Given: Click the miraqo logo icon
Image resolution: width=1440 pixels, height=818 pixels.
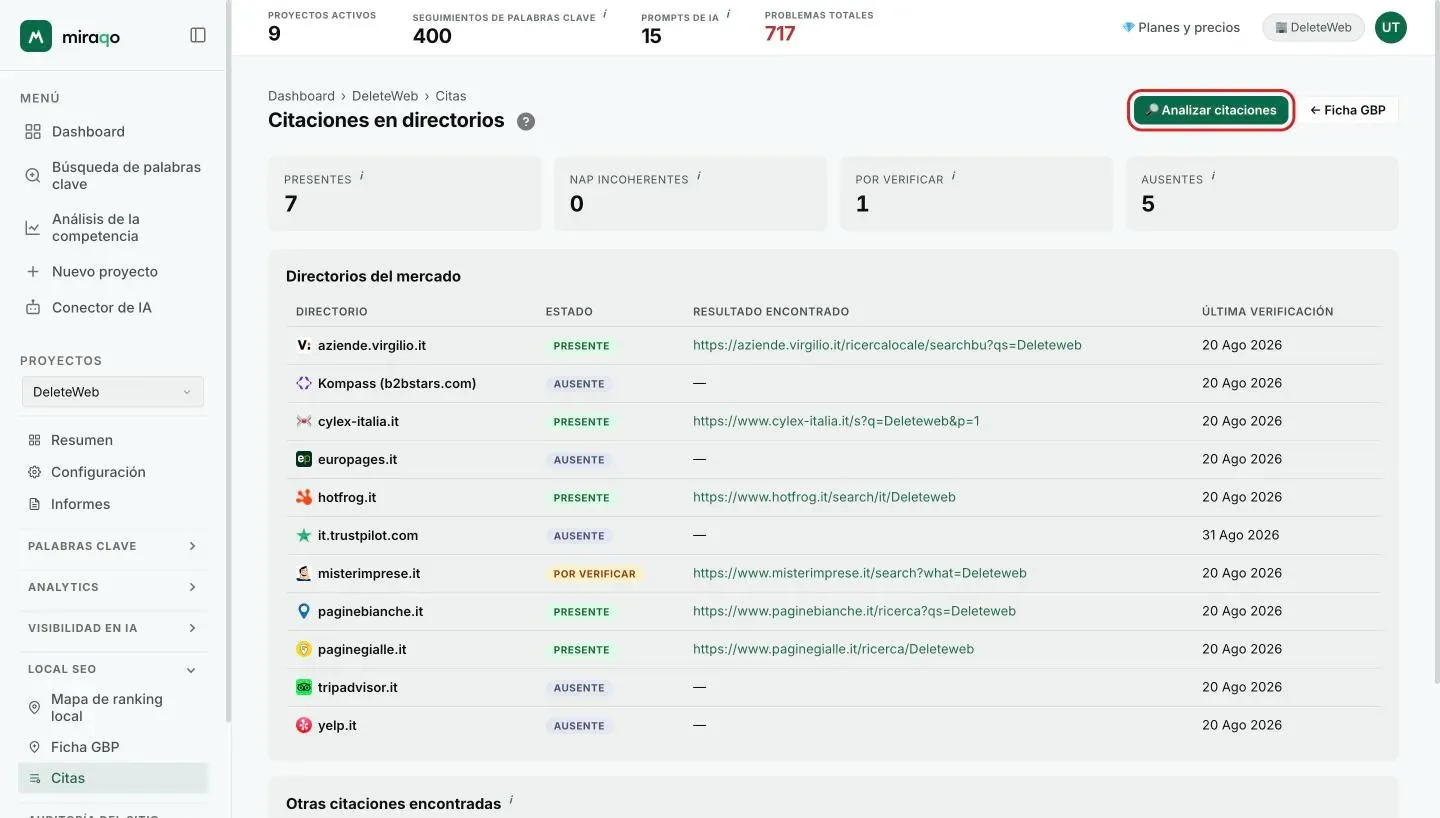Looking at the screenshot, I should pyautogui.click(x=36, y=36).
